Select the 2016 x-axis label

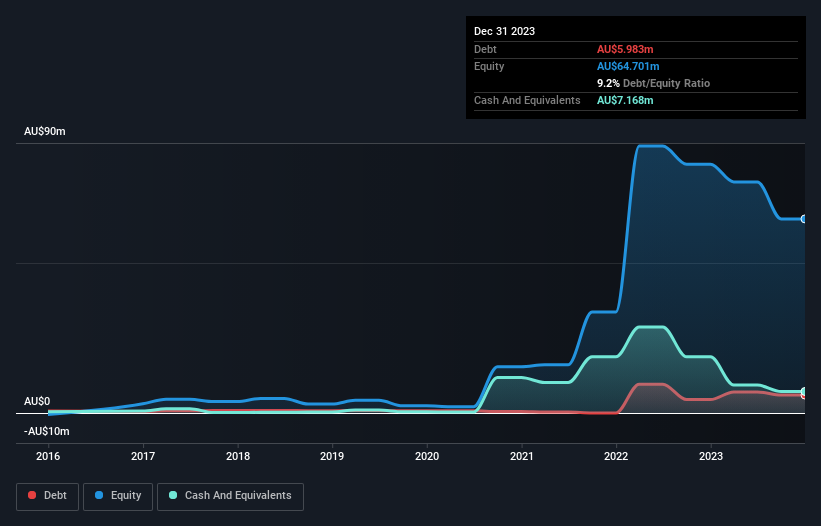48,456
